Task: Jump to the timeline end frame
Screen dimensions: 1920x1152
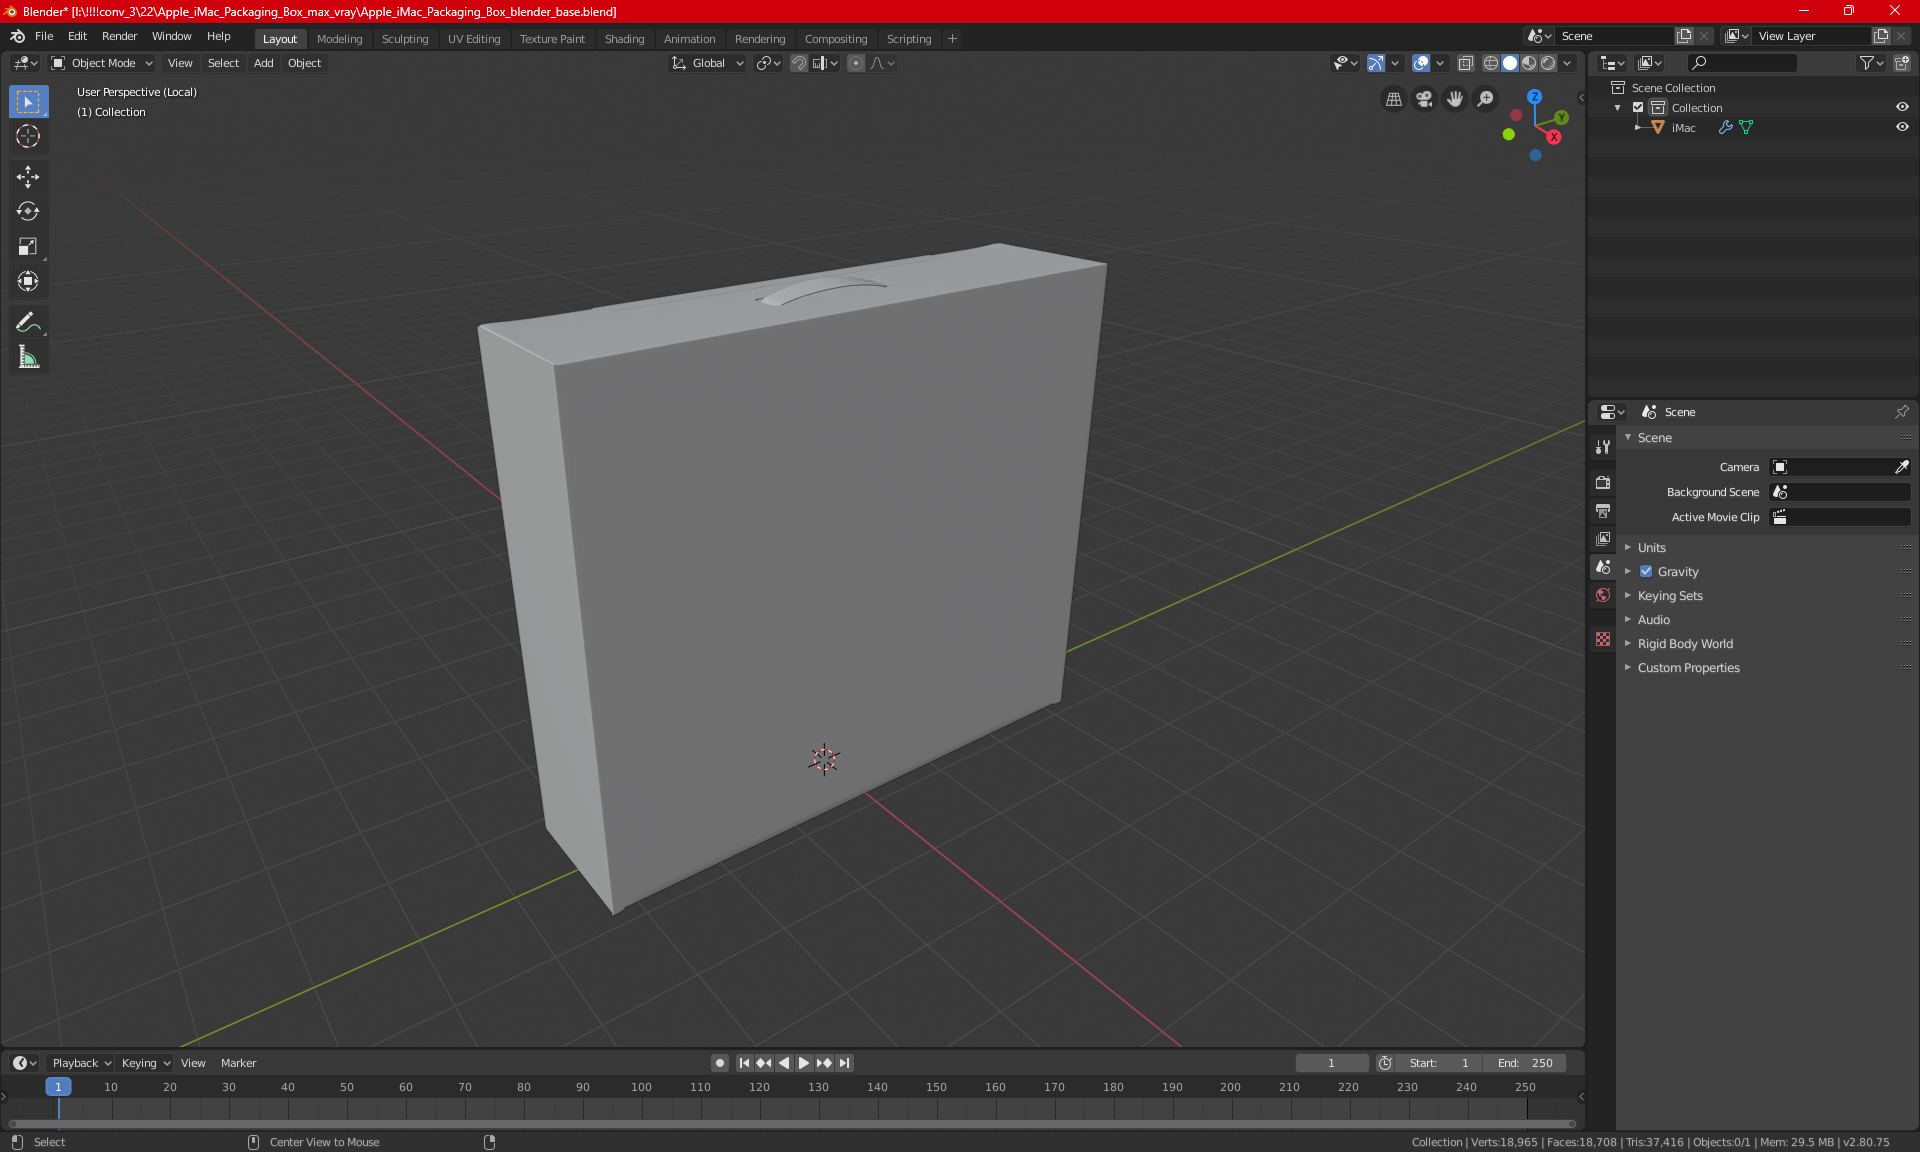Action: [845, 1063]
